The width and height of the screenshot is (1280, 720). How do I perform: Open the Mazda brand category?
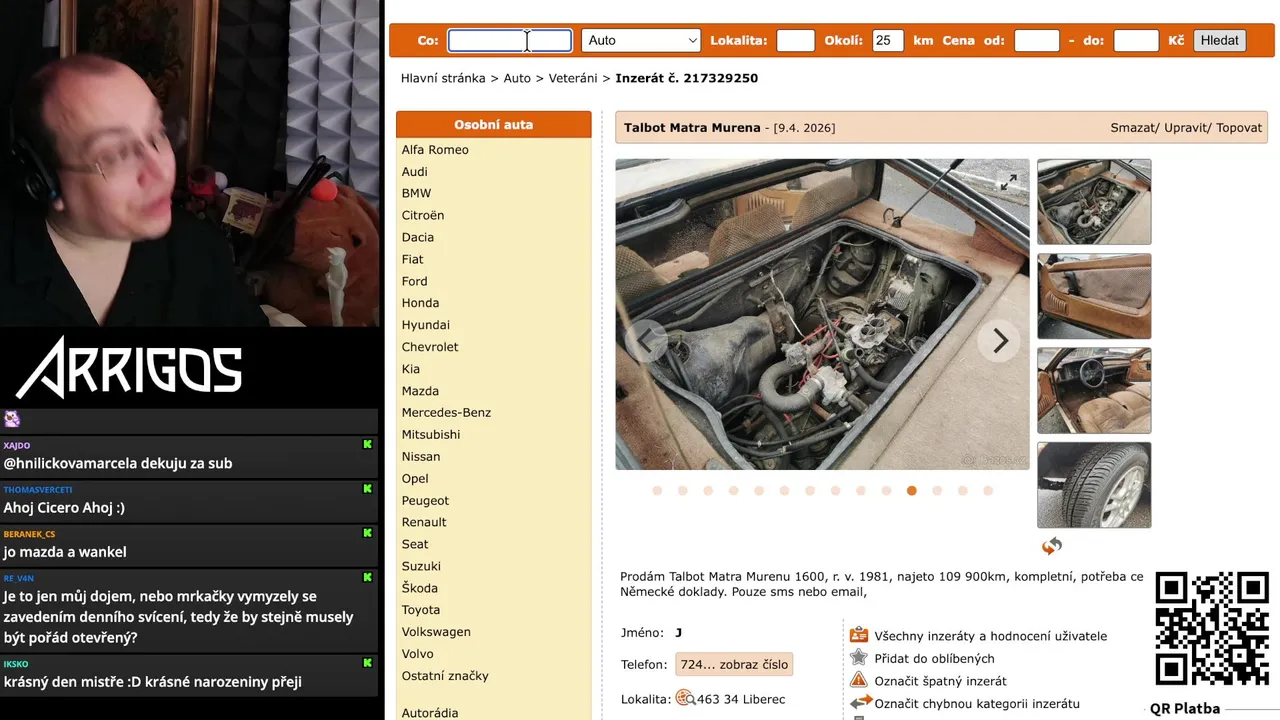point(420,391)
